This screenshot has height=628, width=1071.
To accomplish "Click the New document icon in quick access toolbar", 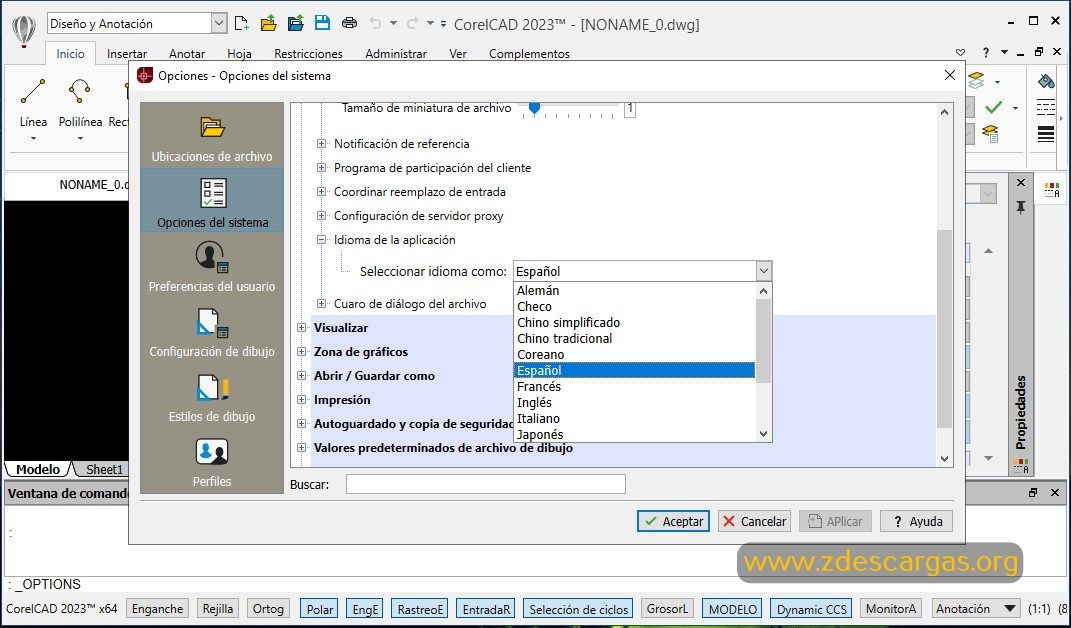I will click(241, 23).
